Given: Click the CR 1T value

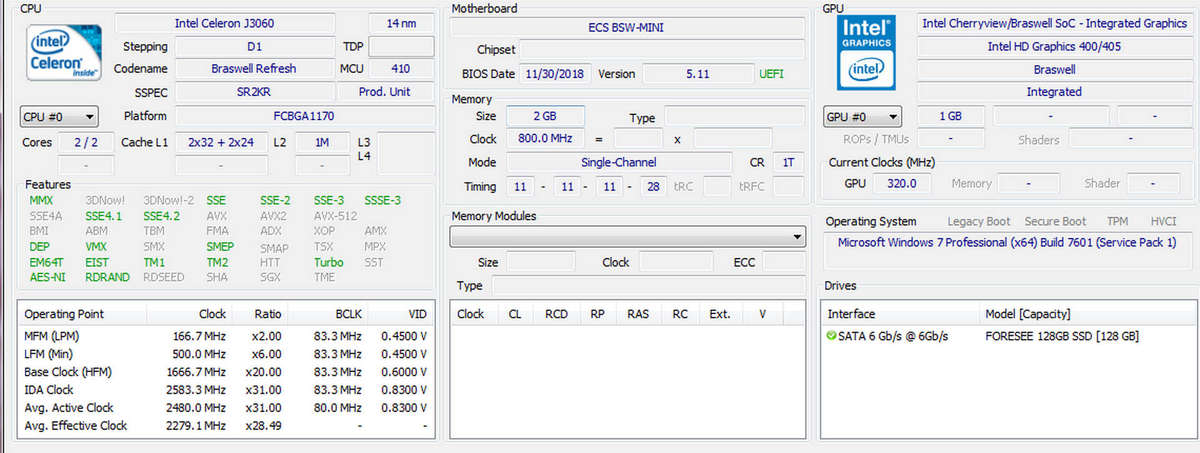Looking at the screenshot, I should [789, 162].
